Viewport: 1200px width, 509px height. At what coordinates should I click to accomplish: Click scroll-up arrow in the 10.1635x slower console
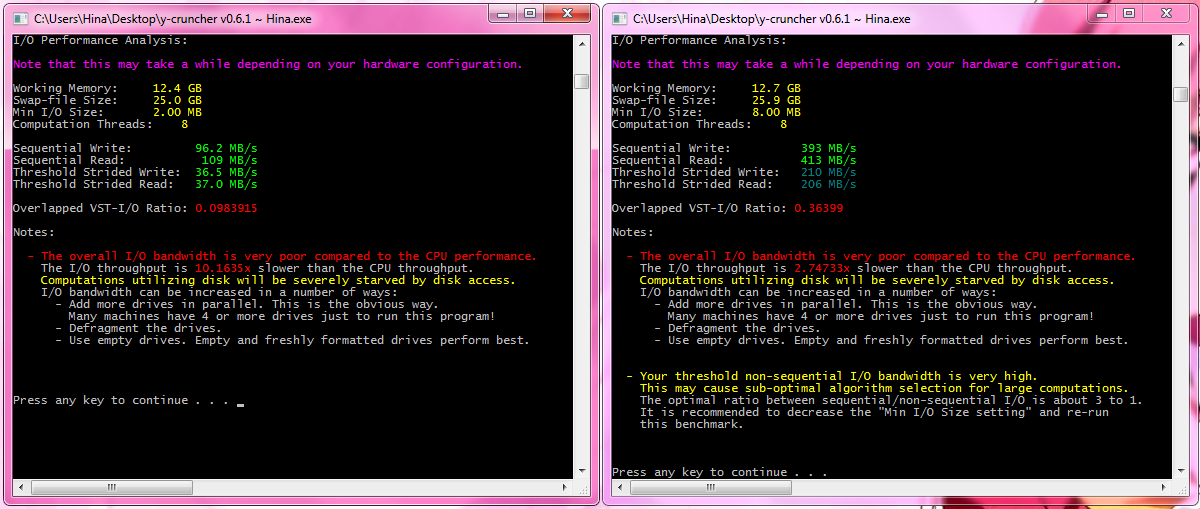pyautogui.click(x=581, y=42)
